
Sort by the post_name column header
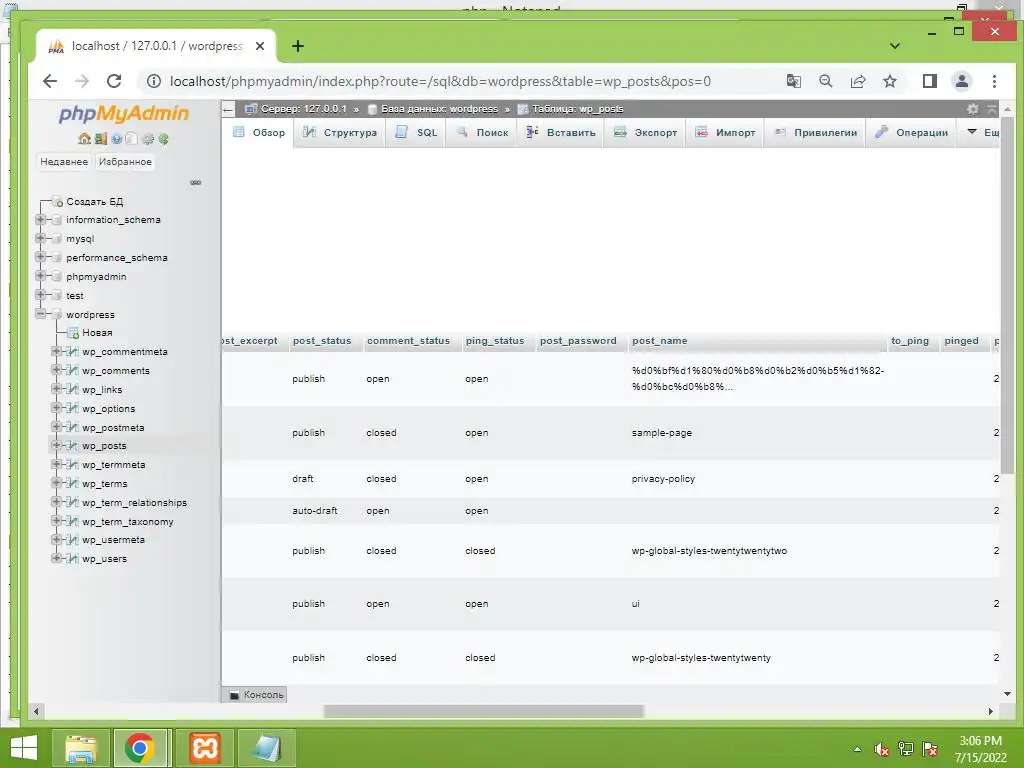[660, 341]
